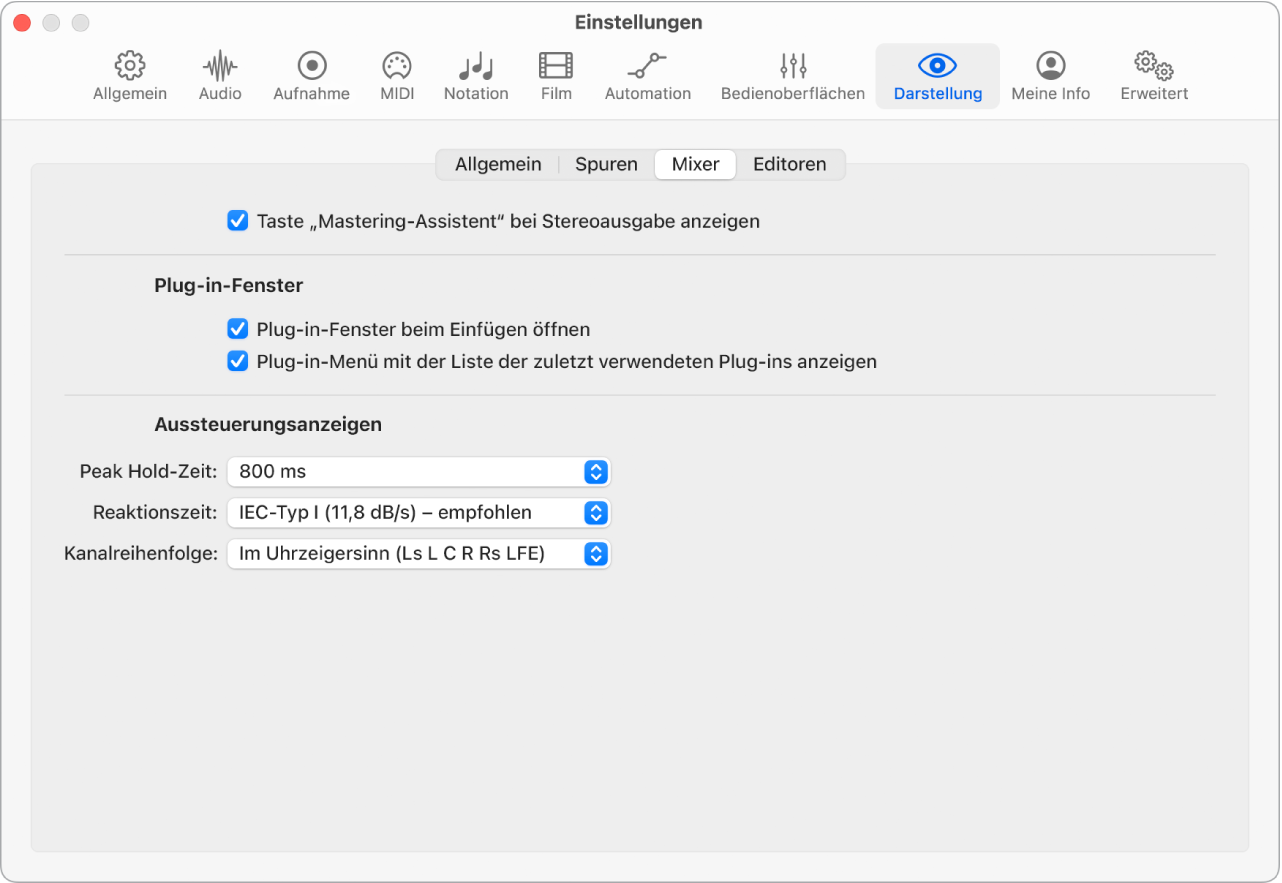
Task: Click the Peak Hold-Zeit label
Action: [148, 471]
